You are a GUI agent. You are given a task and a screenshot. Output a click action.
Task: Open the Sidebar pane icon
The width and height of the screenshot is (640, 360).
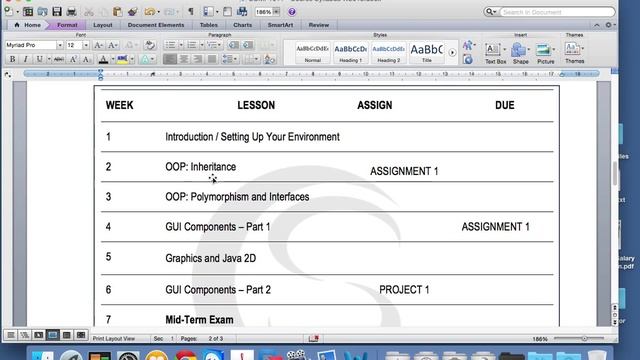coord(209,11)
